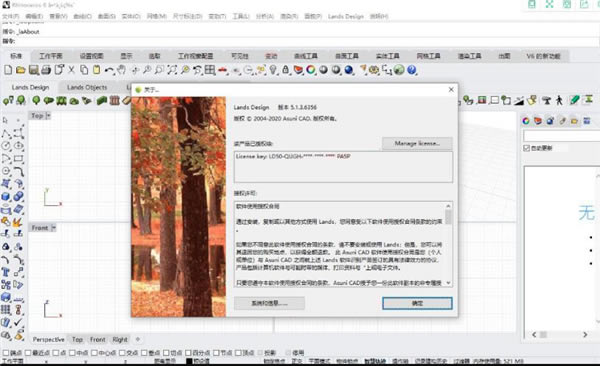Click the Manage license... button
The width and height of the screenshot is (600, 366).
click(x=417, y=143)
